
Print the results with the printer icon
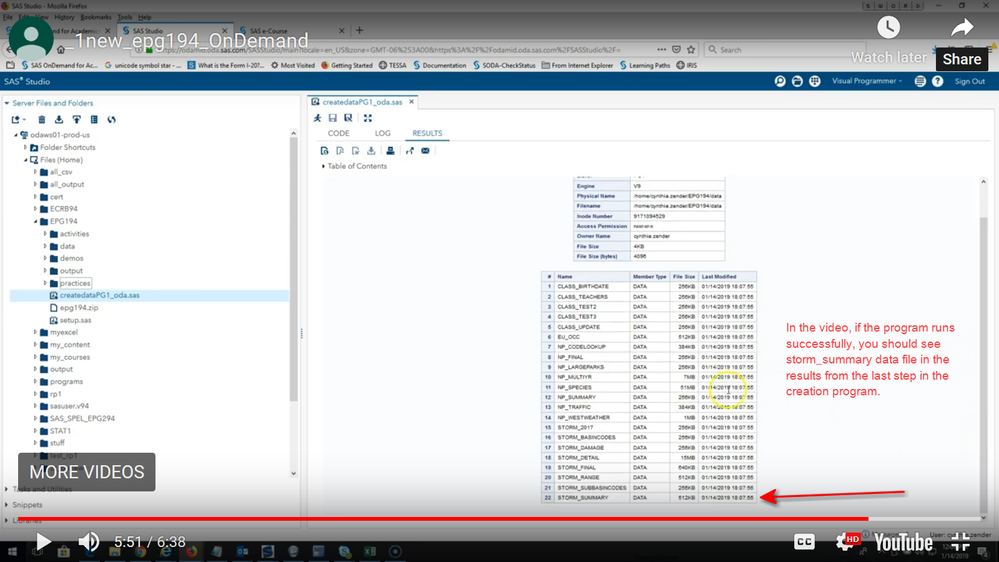(390, 151)
